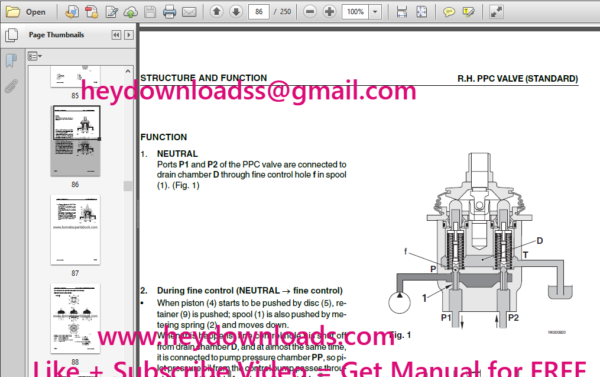Open the Attachments paperclip panel
Screen dimensions: 600x377
(11, 86)
